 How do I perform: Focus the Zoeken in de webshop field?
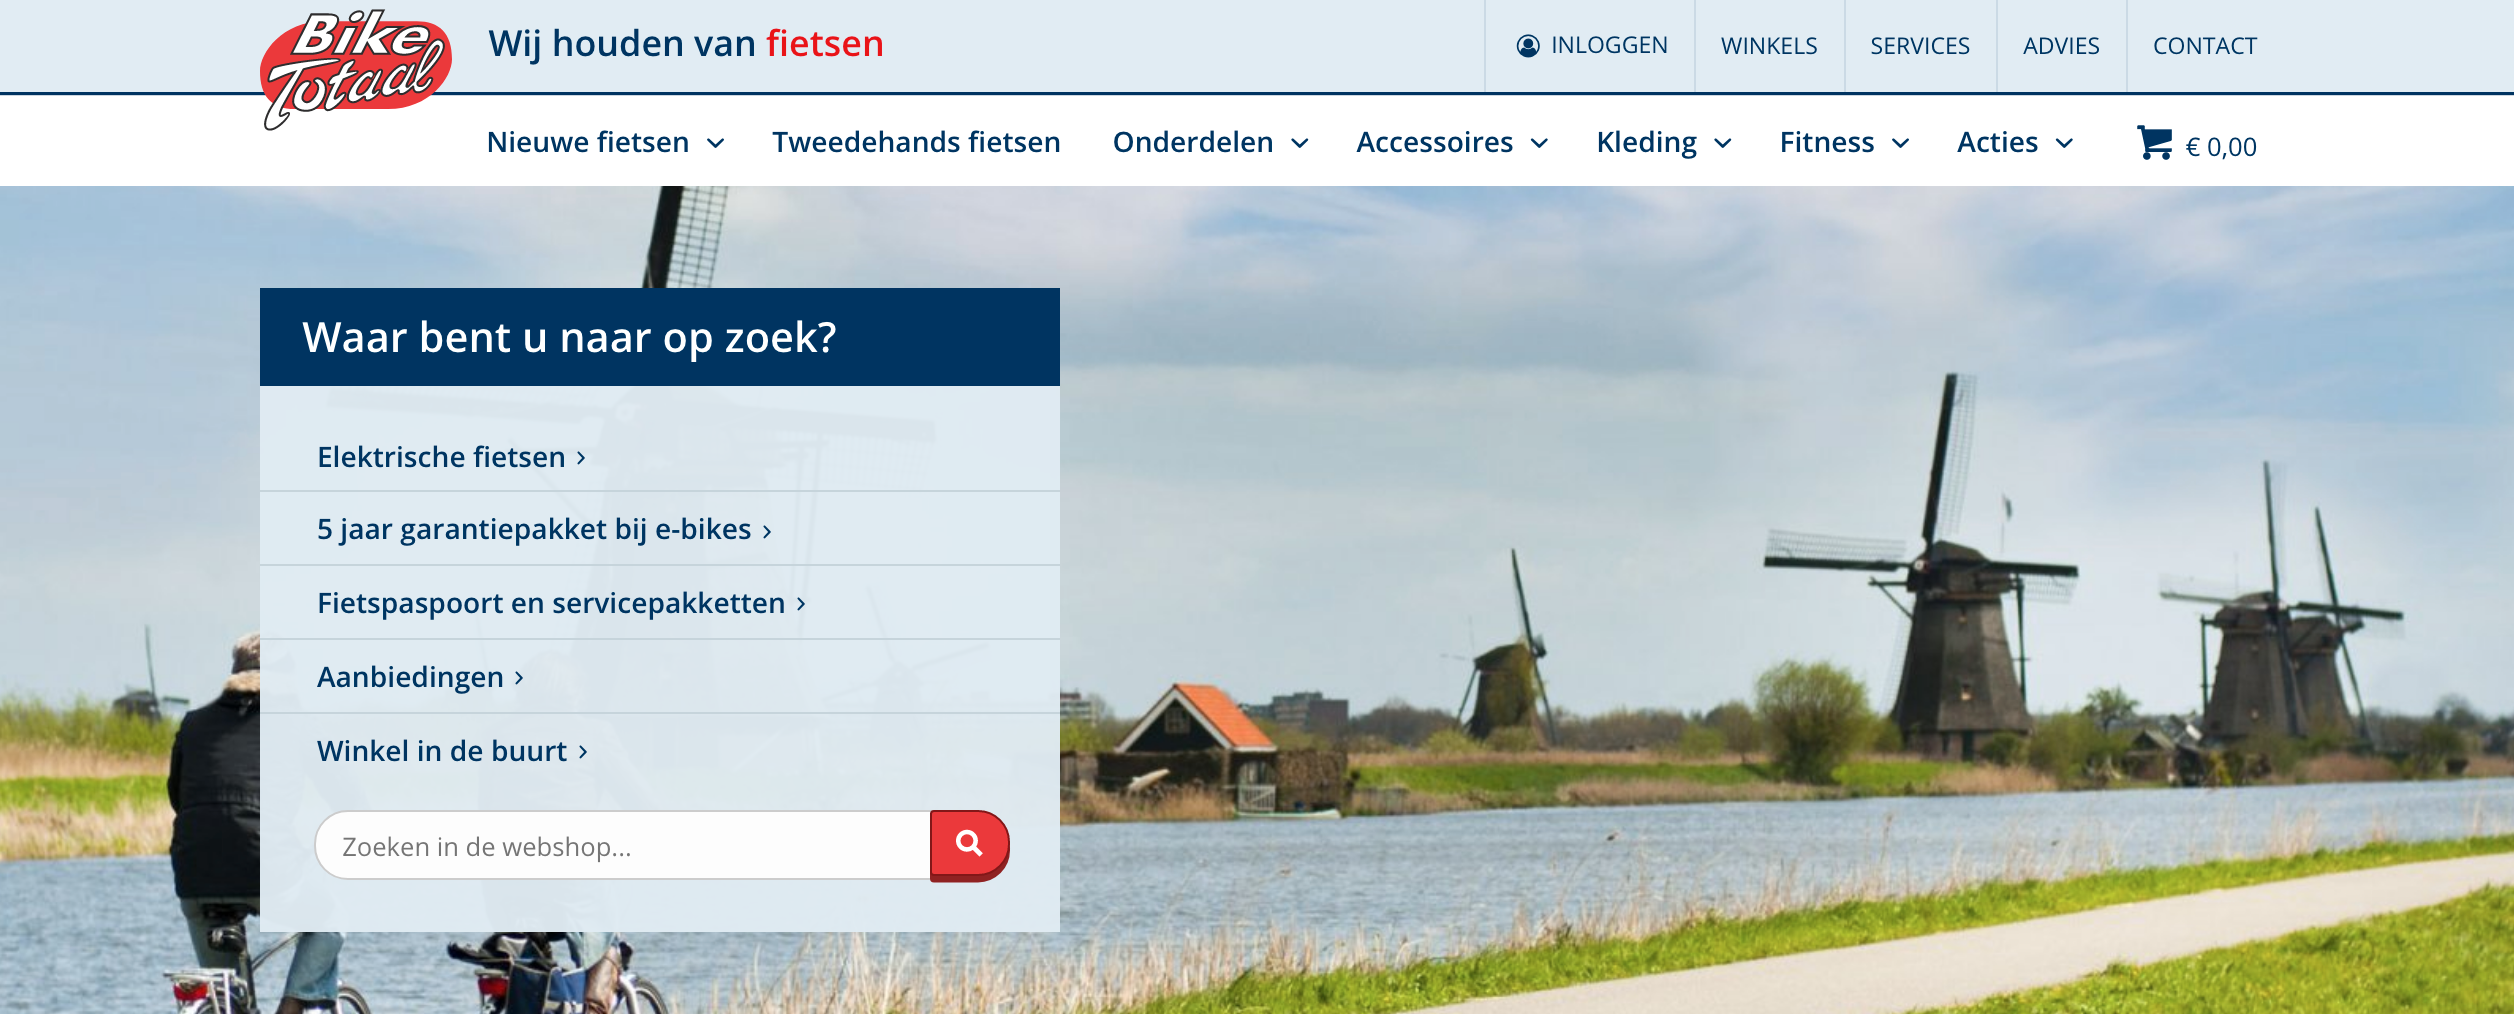[x=623, y=846]
